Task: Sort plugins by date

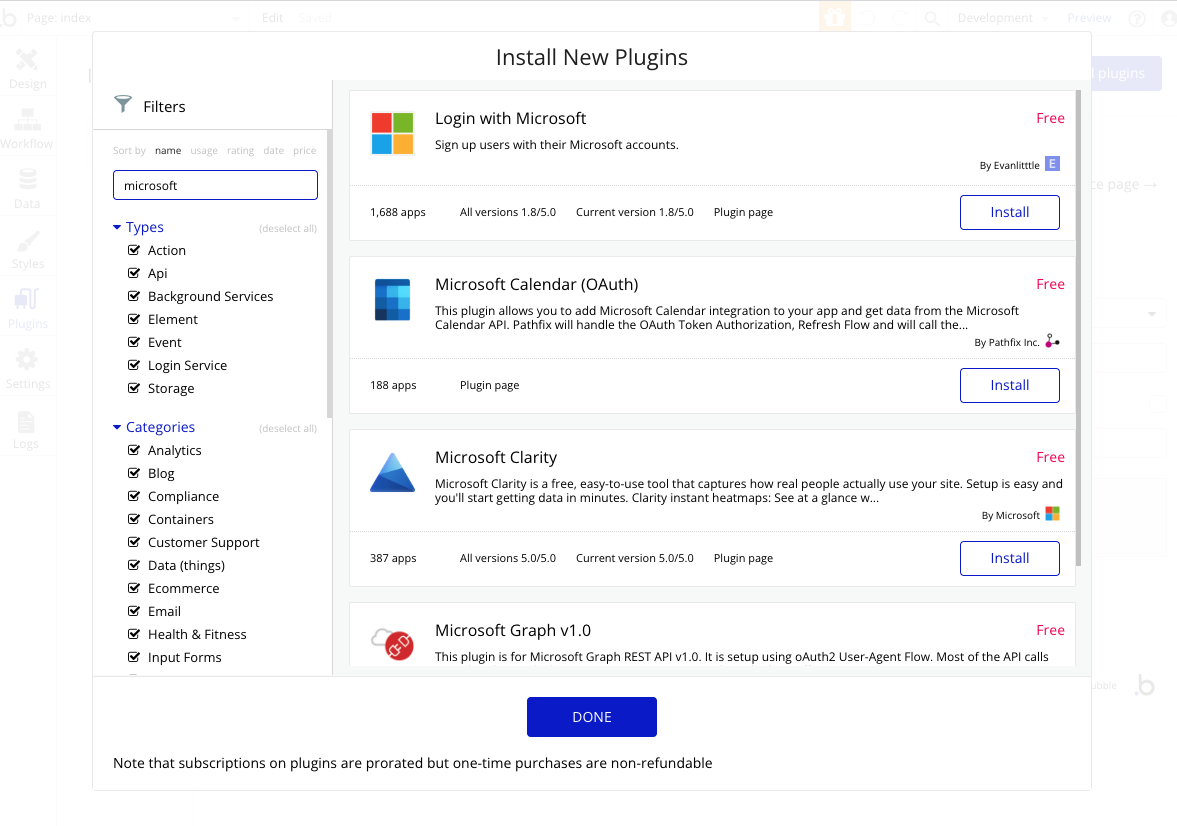Action: click(274, 150)
